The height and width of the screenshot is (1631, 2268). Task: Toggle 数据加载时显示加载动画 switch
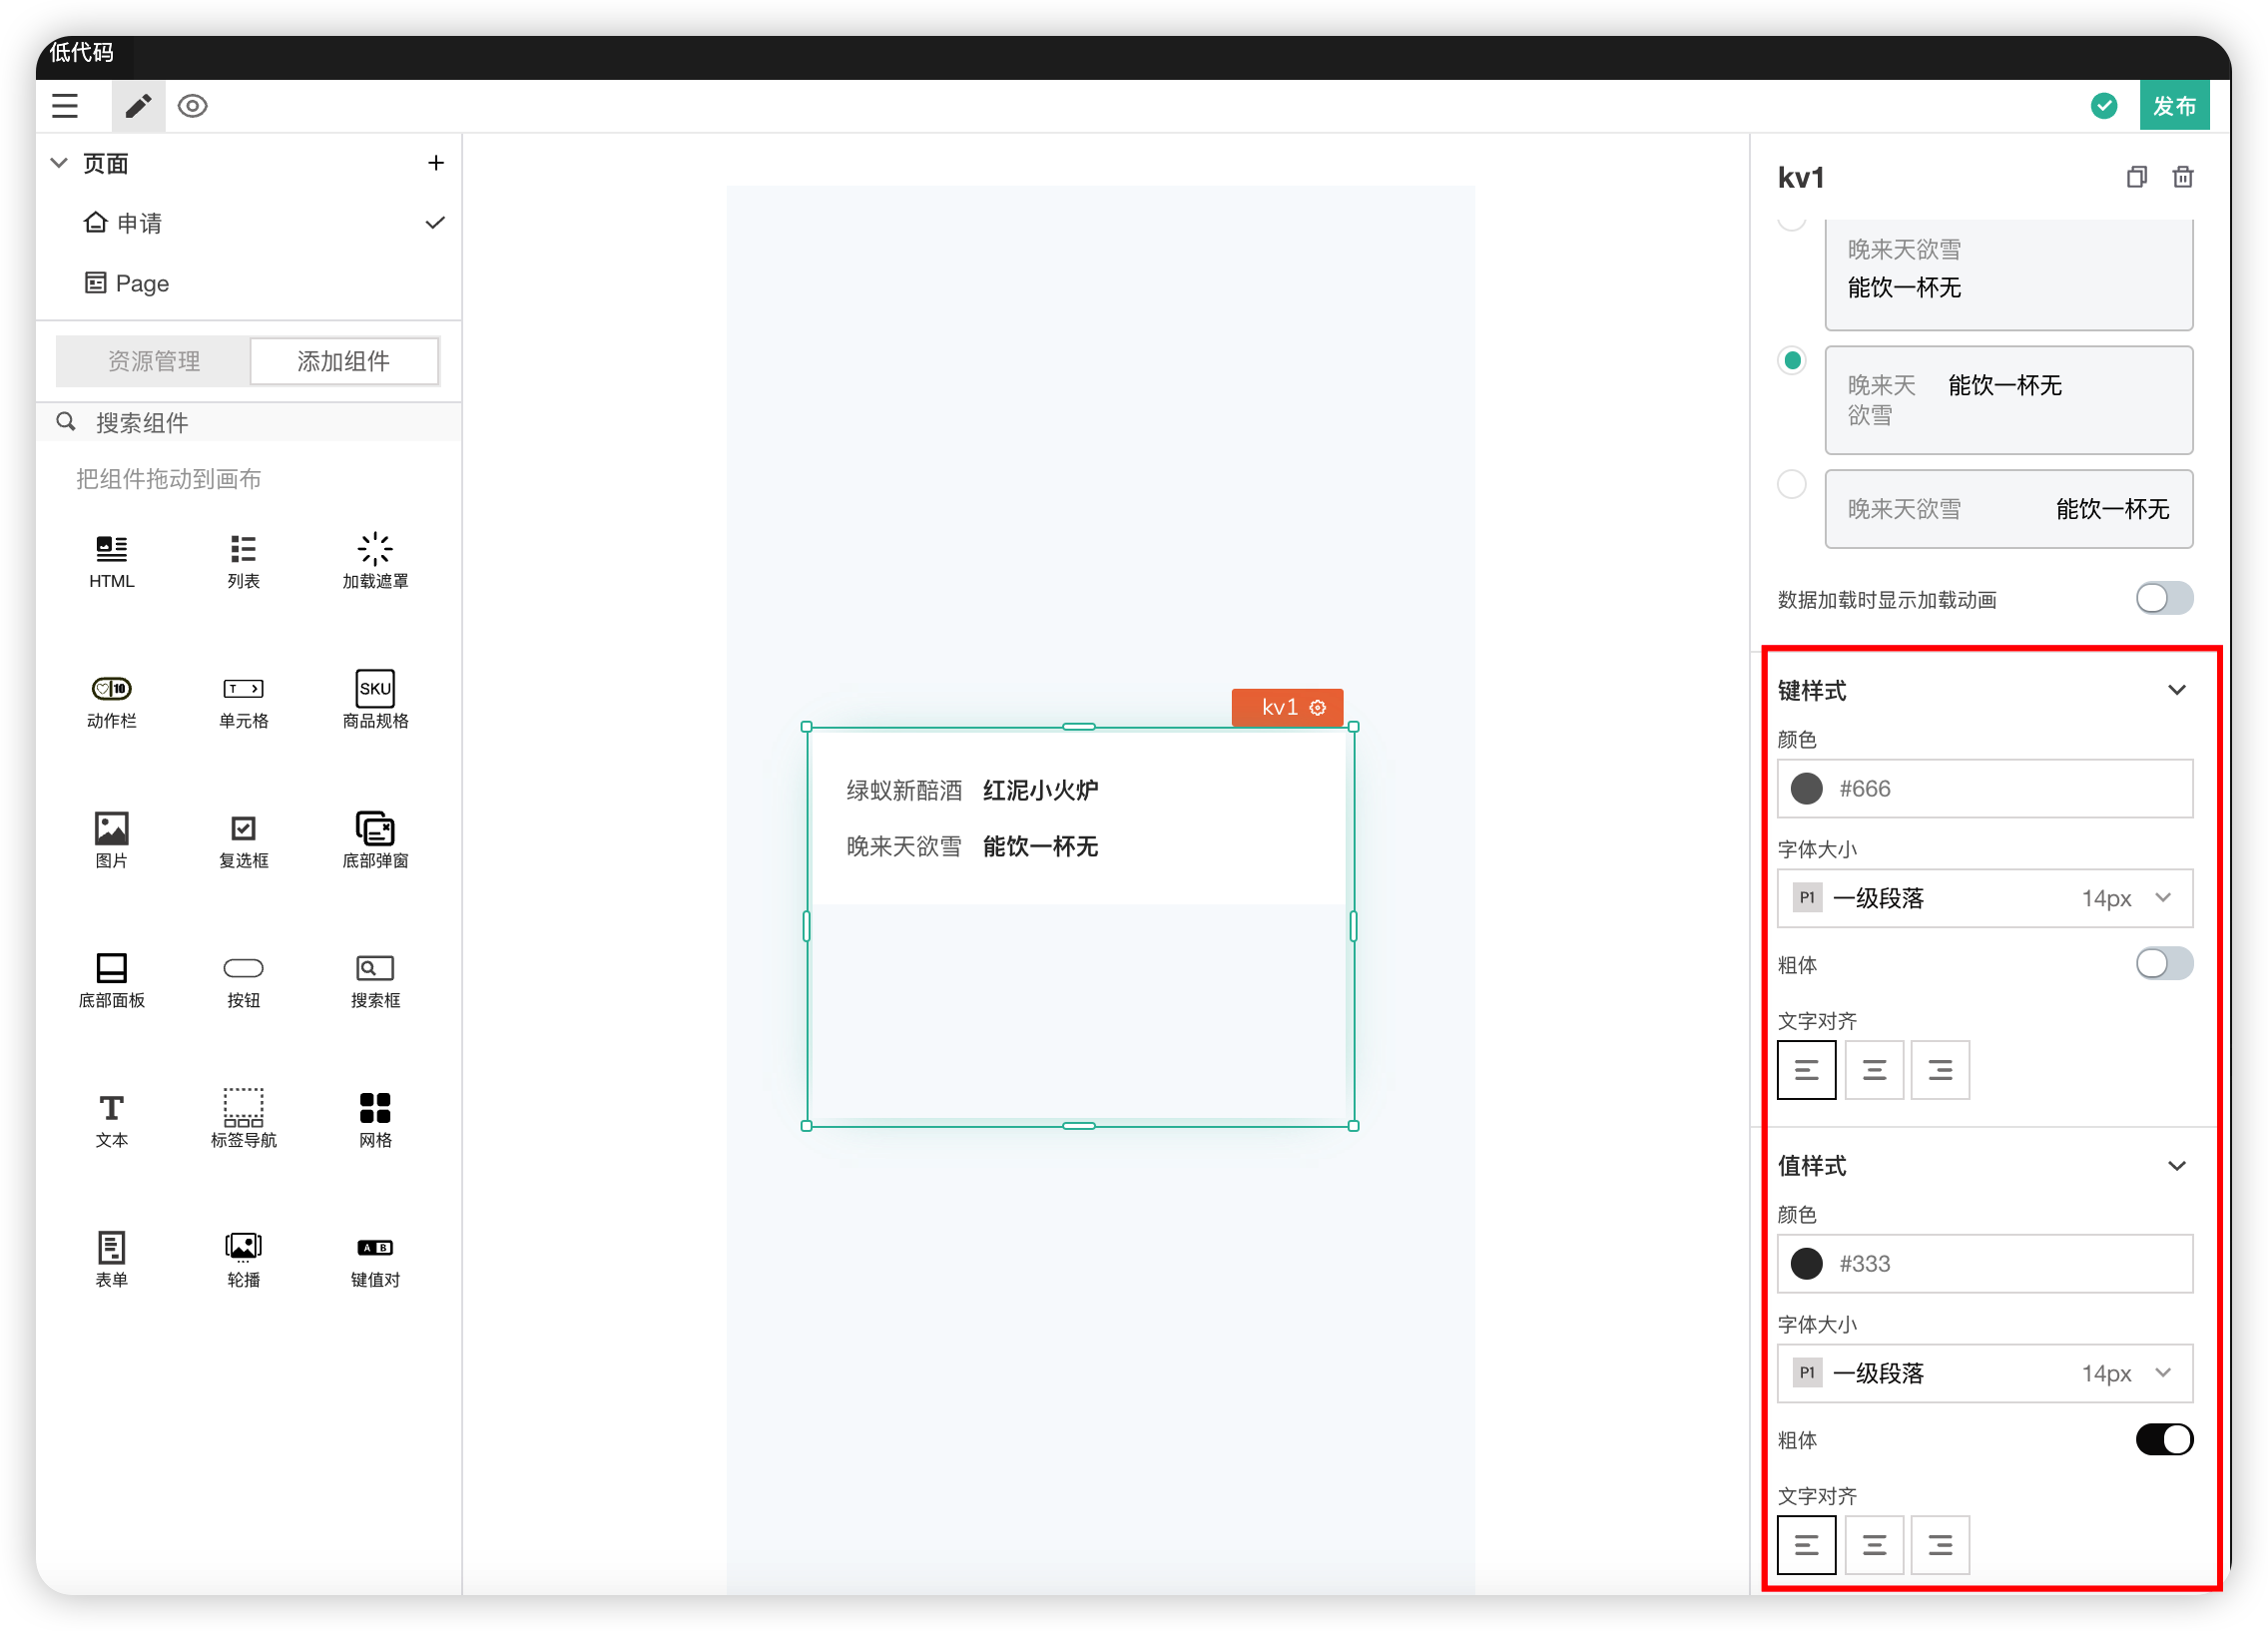2163,598
